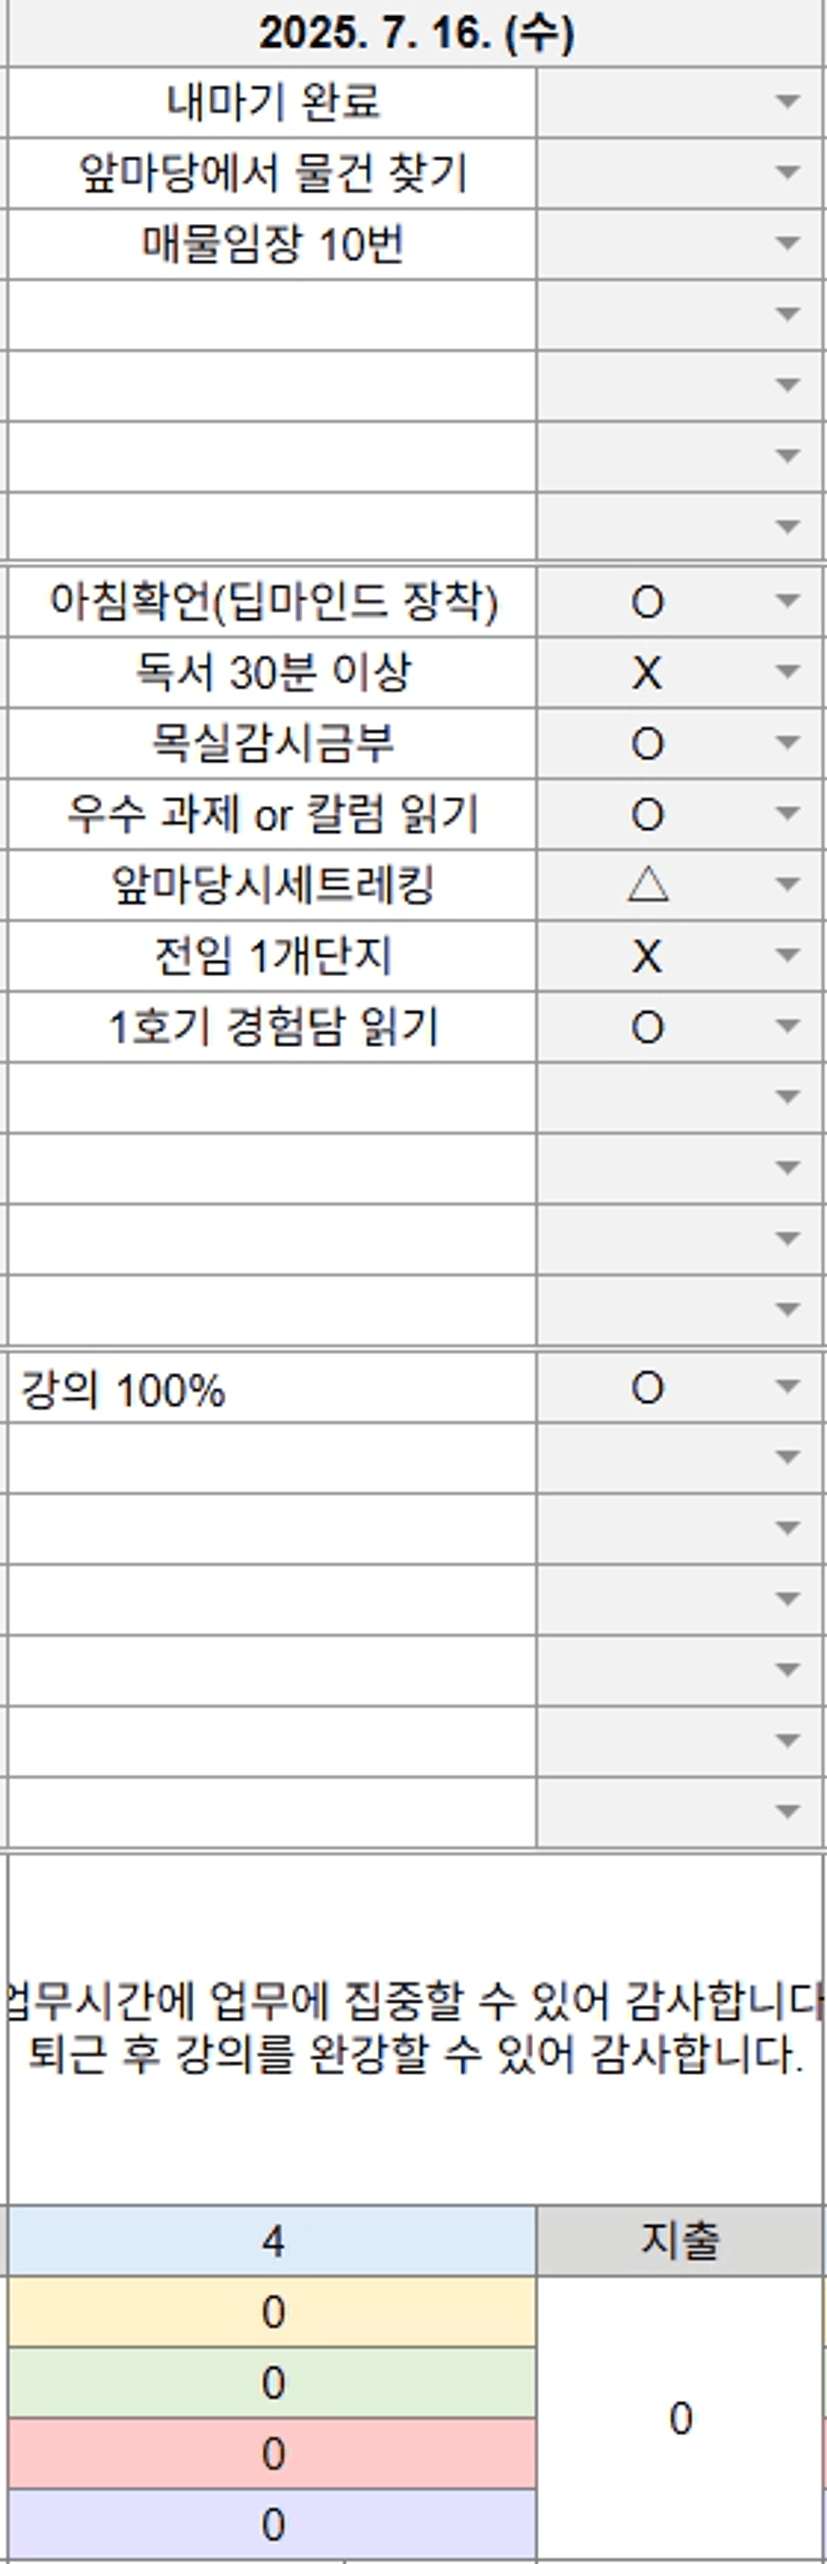This screenshot has height=2564, width=827.
Task: Open dropdown arrow for 내마기 완료 row
Action: (x=787, y=102)
